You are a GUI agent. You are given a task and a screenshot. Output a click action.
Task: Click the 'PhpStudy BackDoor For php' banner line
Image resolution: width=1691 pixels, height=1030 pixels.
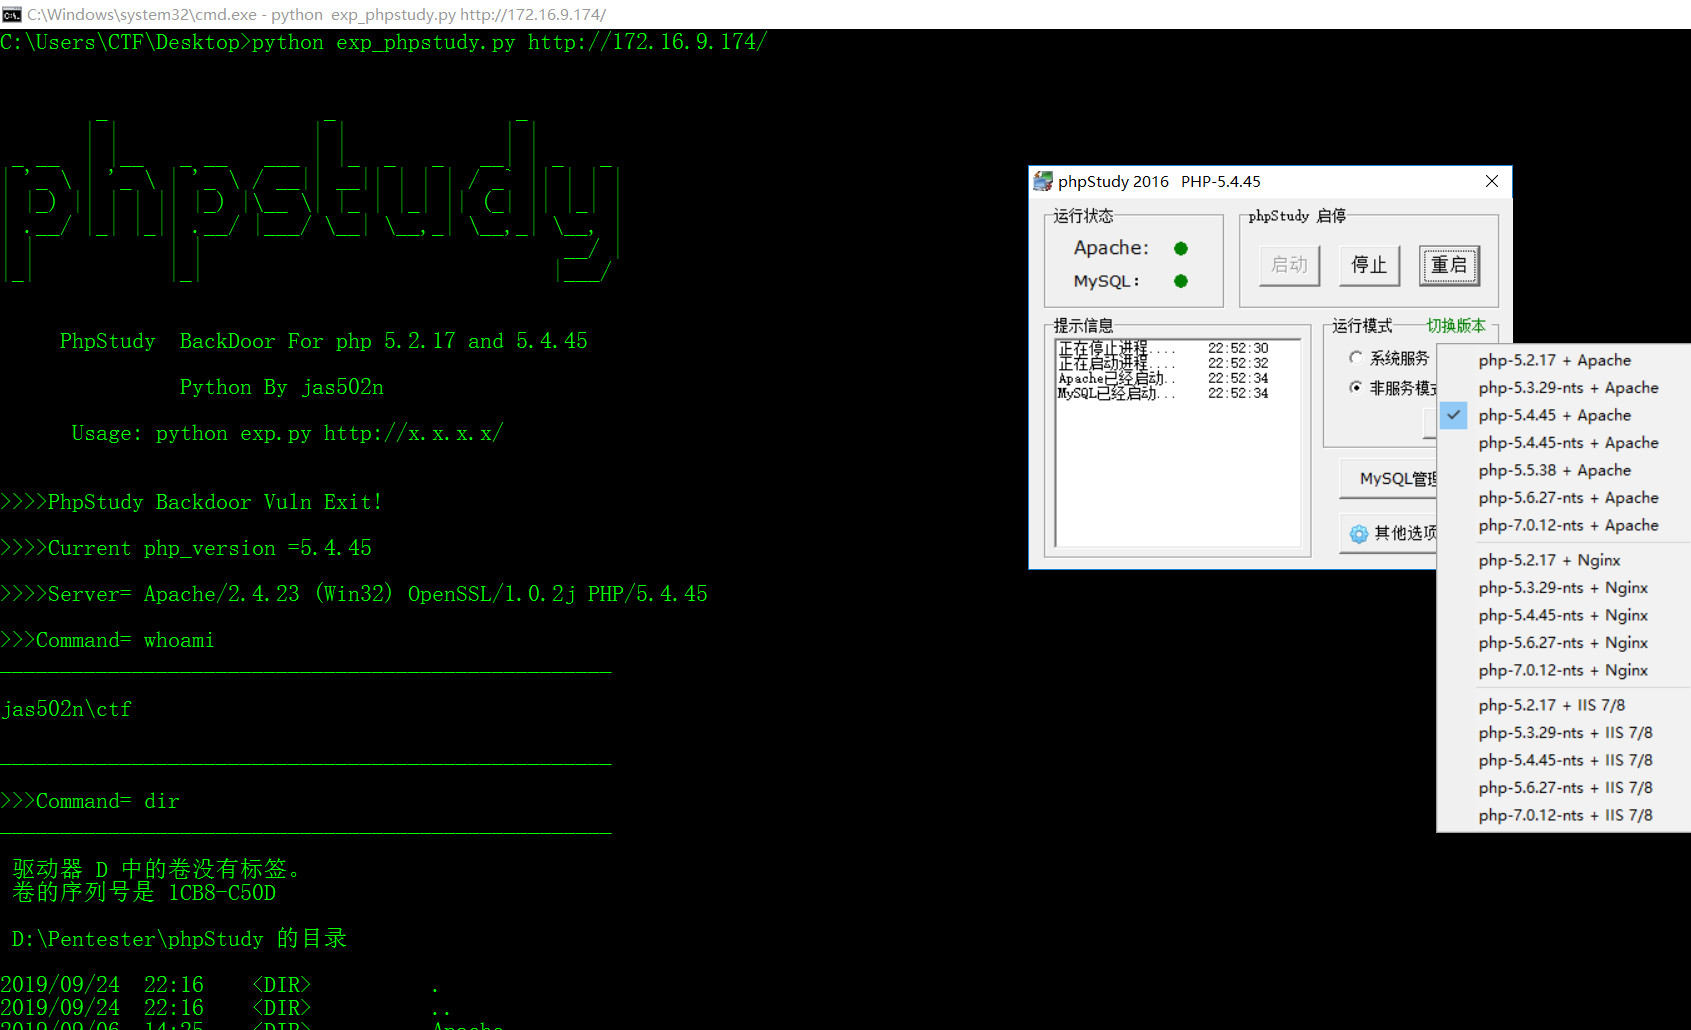tap(323, 341)
